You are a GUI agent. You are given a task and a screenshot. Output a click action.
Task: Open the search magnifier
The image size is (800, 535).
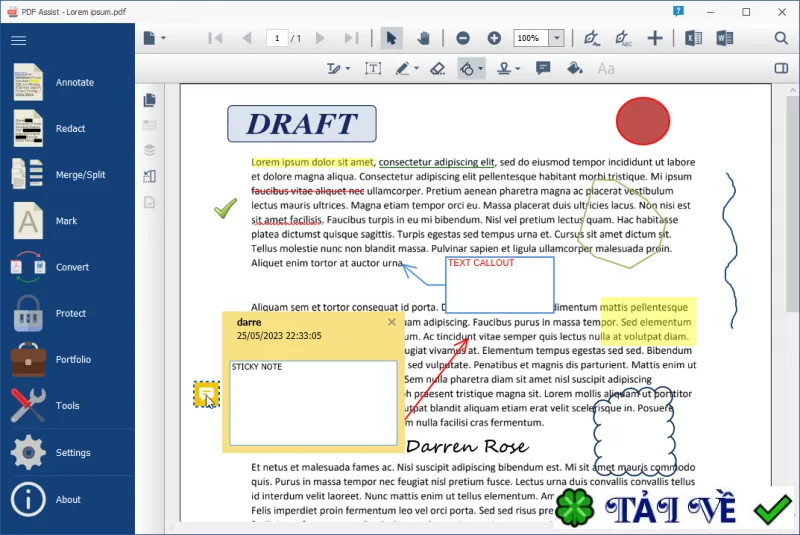[781, 38]
